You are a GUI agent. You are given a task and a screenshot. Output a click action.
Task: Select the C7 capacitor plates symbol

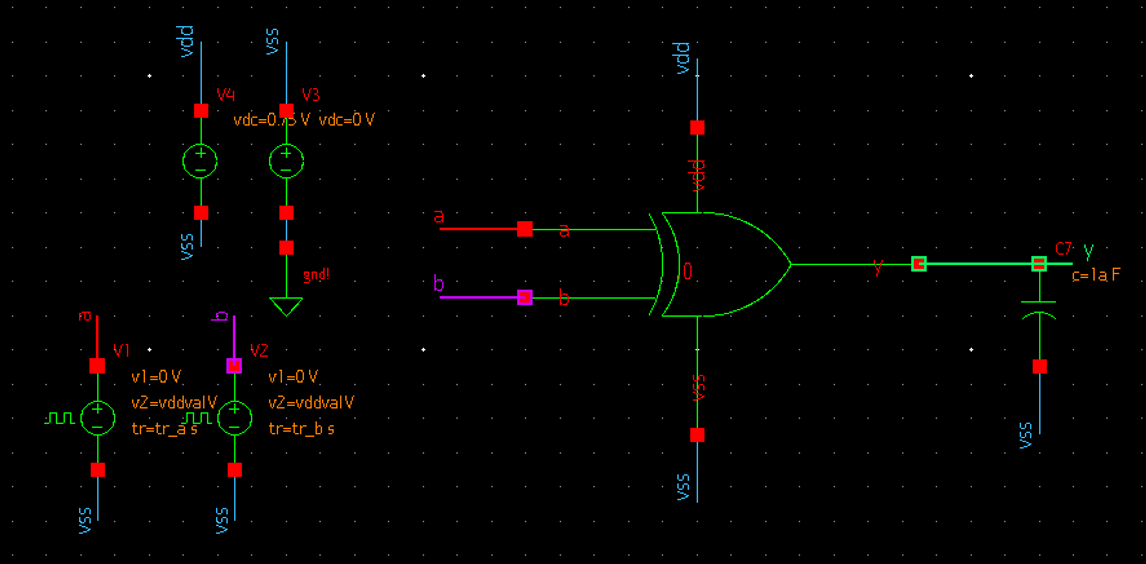(x=1039, y=308)
